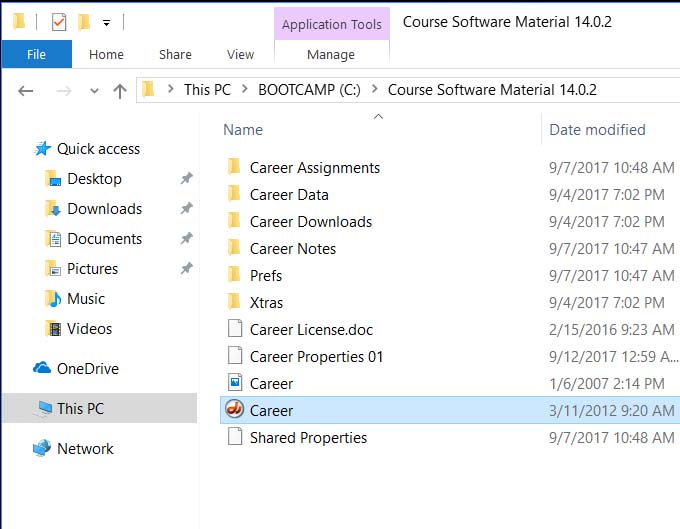680x529 pixels.
Task: Unpin Pictures using its pin icon
Action: click(186, 268)
